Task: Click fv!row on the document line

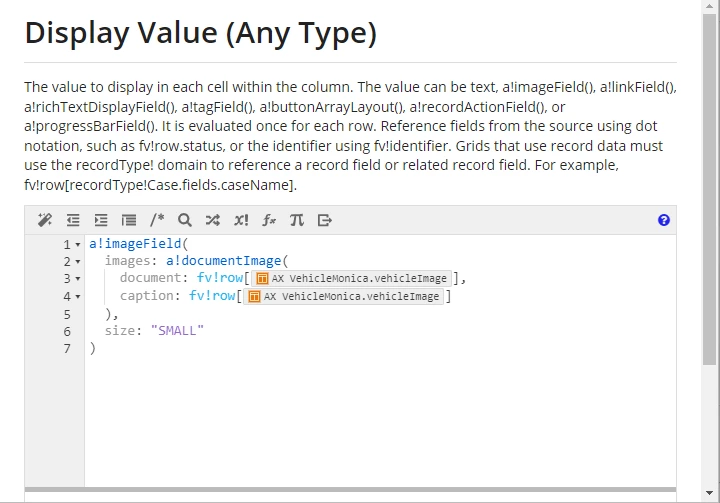Action: (219, 278)
